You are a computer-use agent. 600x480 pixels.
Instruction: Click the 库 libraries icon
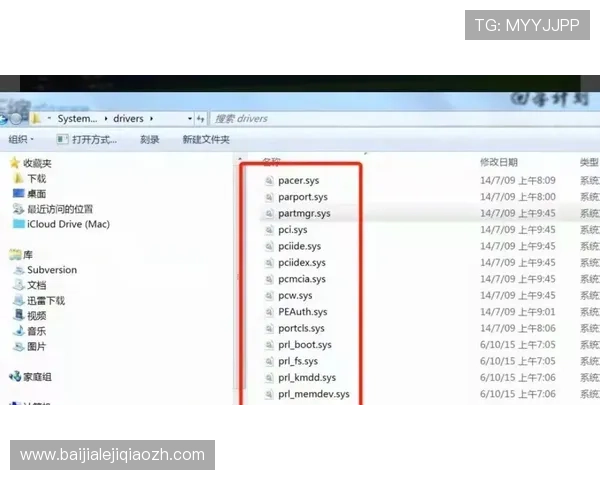(15, 255)
